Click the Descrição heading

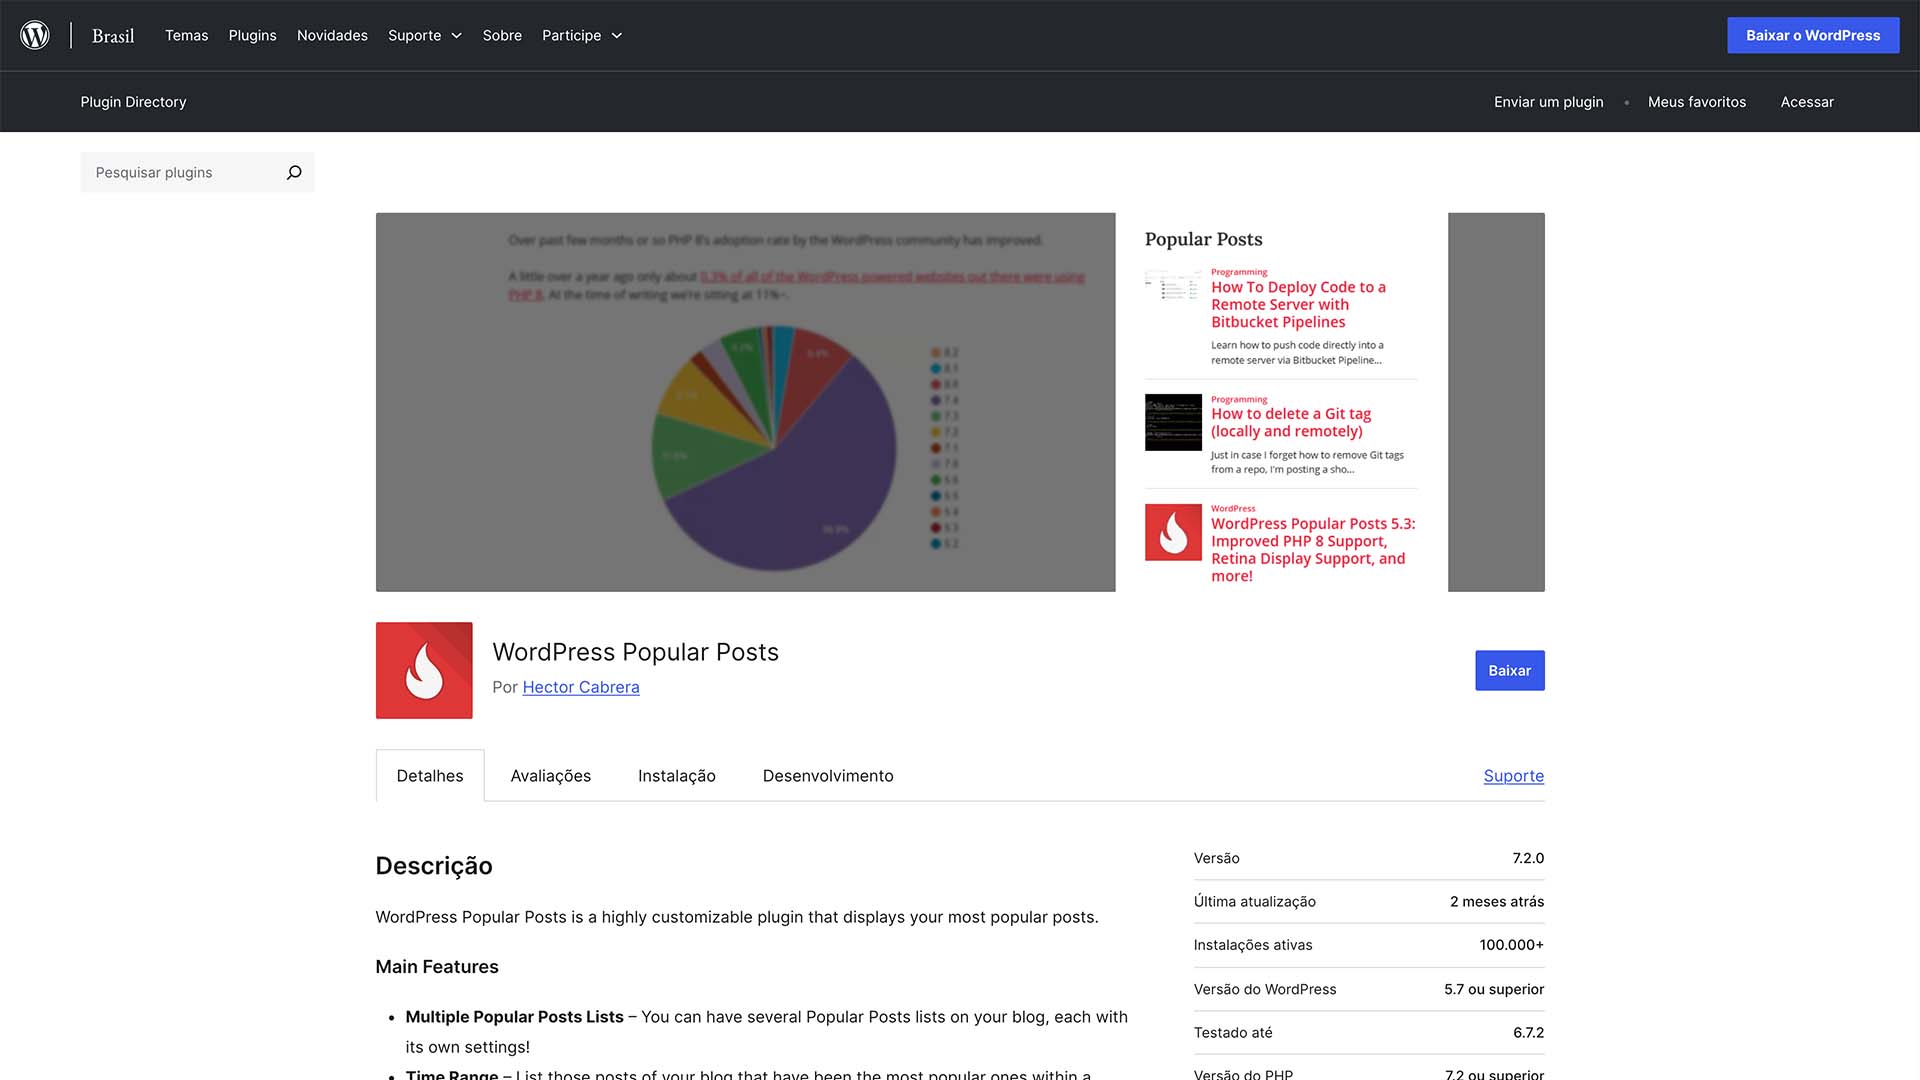(434, 866)
